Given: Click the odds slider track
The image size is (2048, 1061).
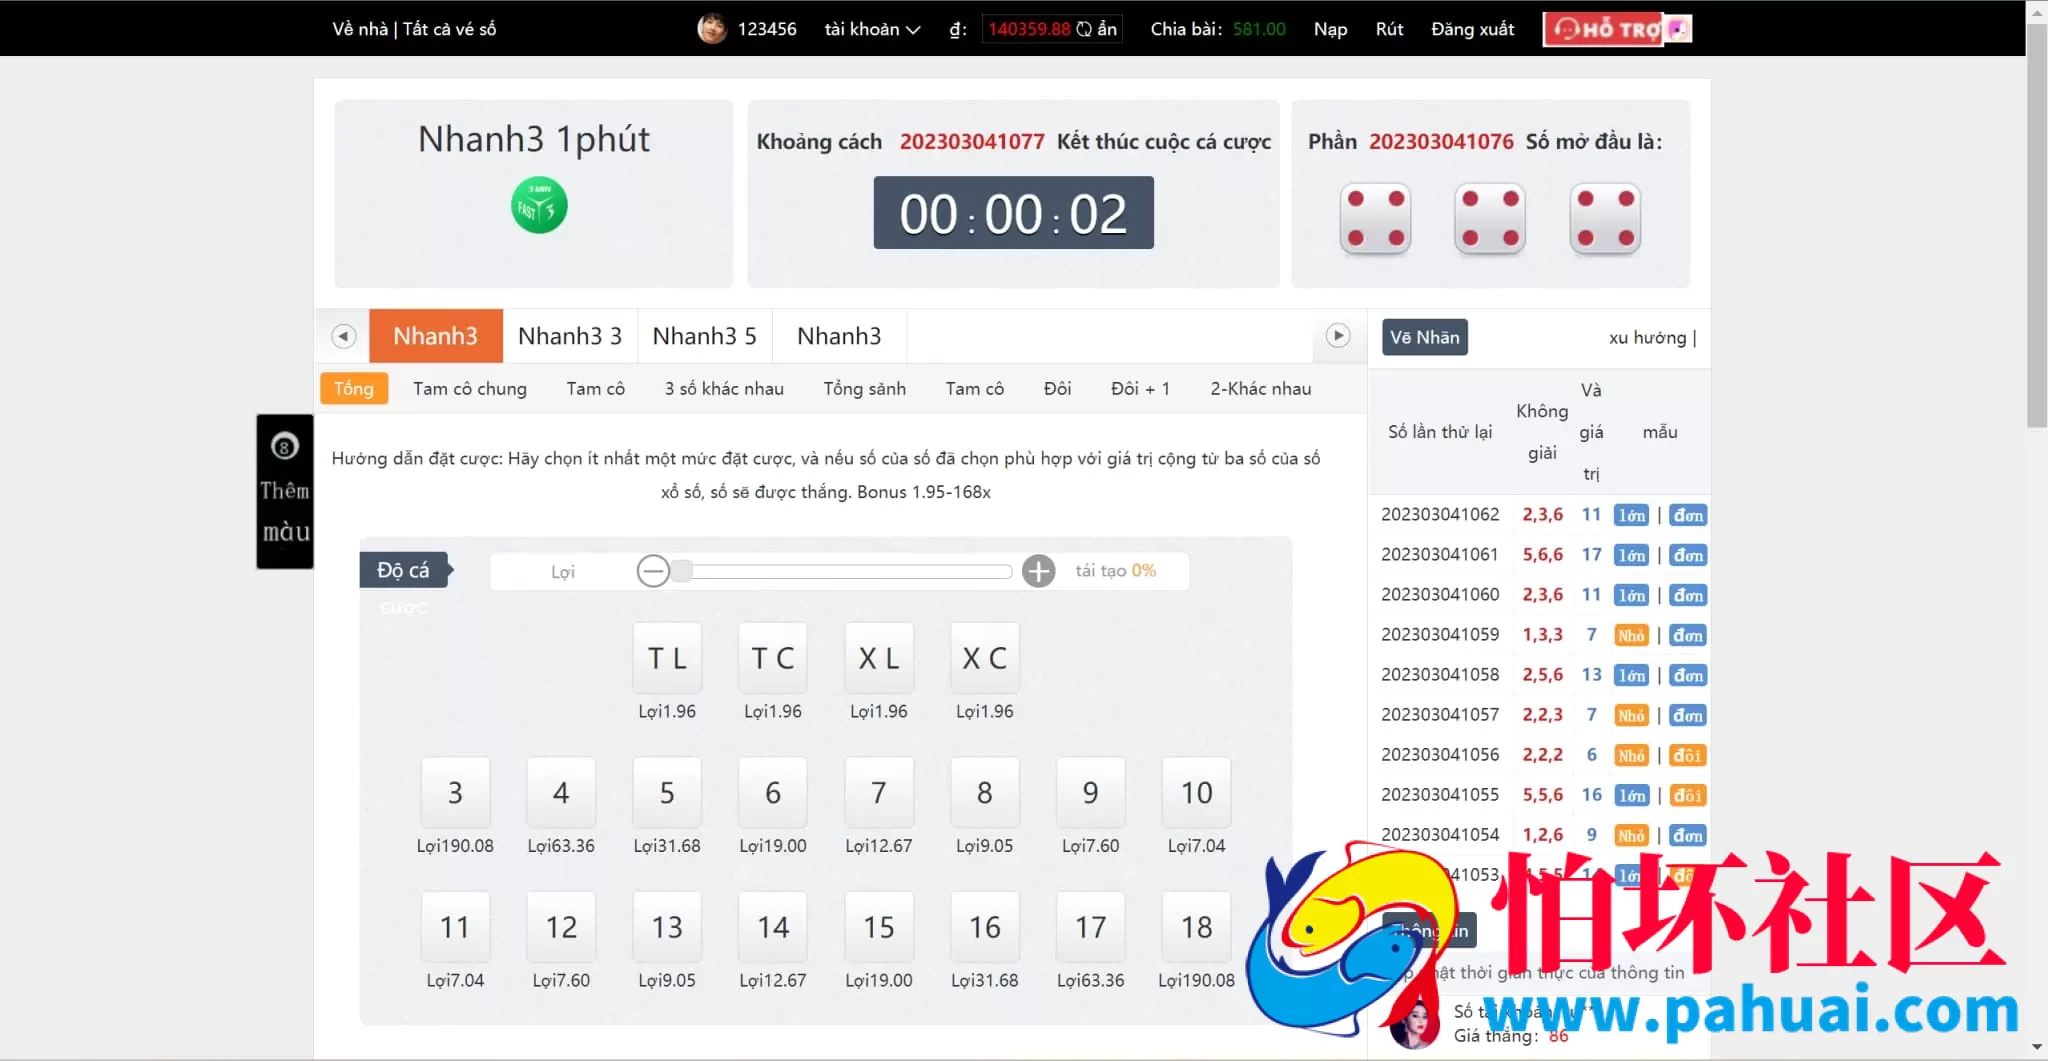Looking at the screenshot, I should coord(850,571).
